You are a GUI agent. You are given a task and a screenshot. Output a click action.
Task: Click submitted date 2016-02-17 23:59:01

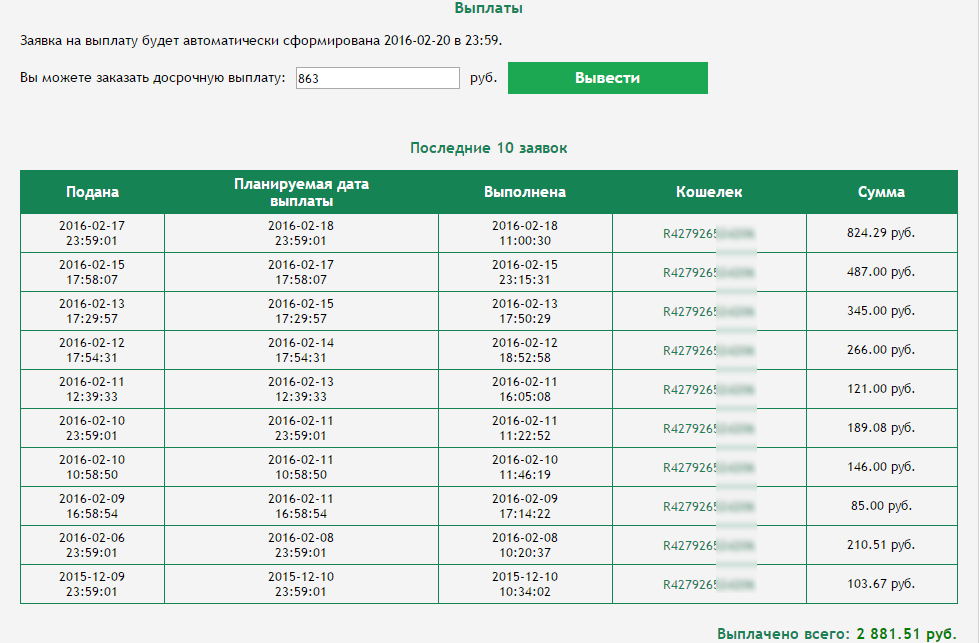click(92, 233)
